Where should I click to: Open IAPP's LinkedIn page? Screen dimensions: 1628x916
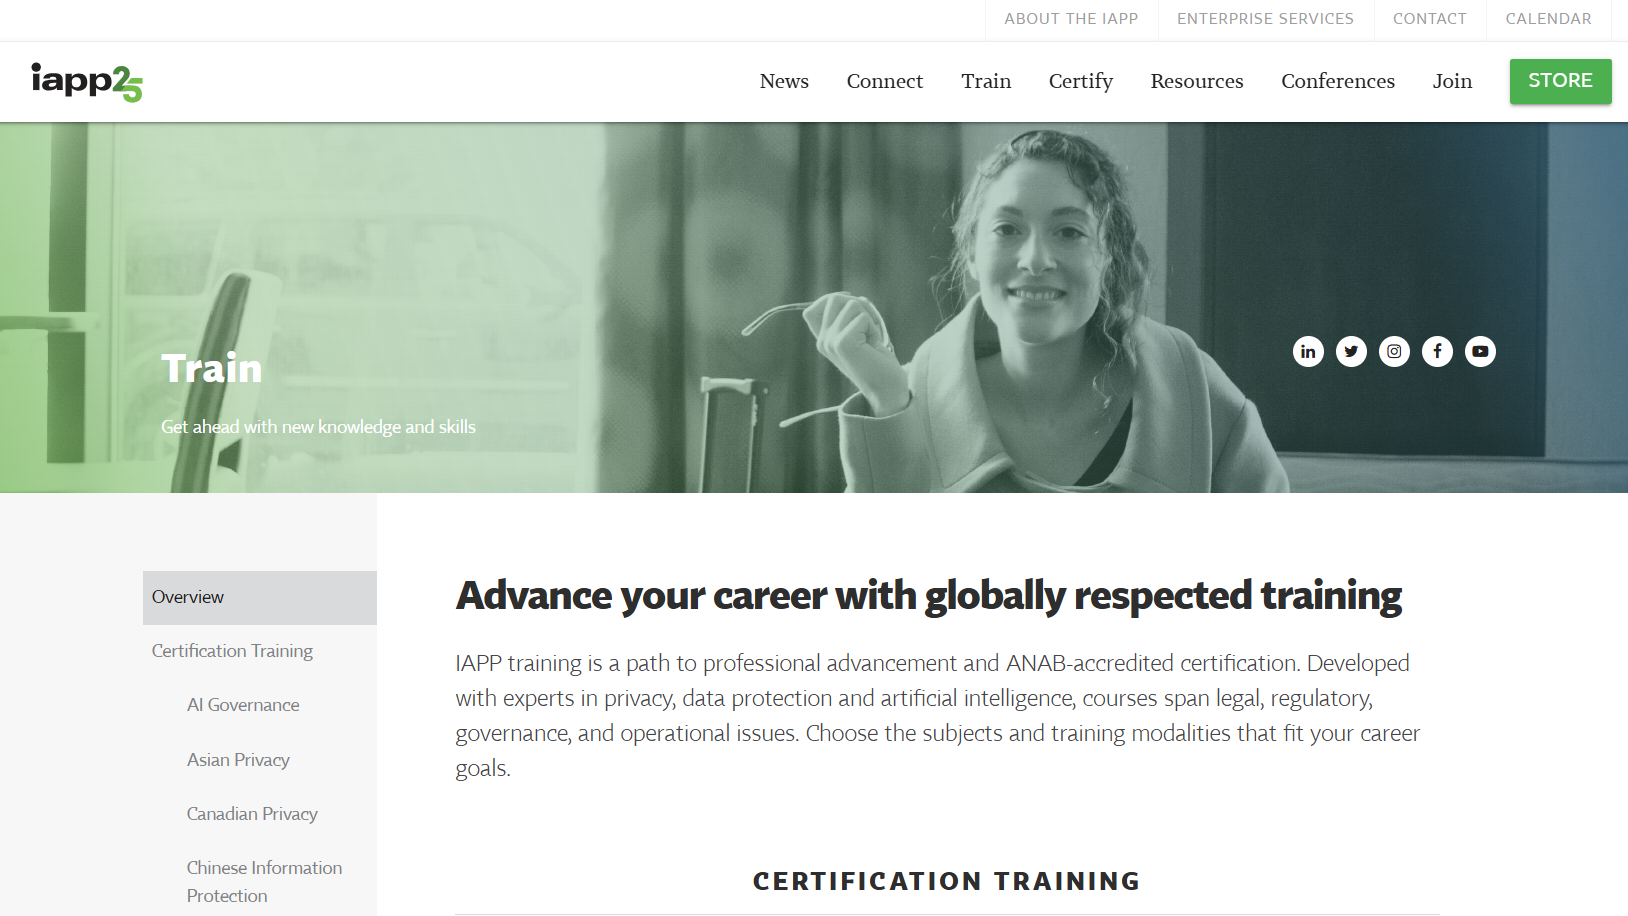[1308, 351]
